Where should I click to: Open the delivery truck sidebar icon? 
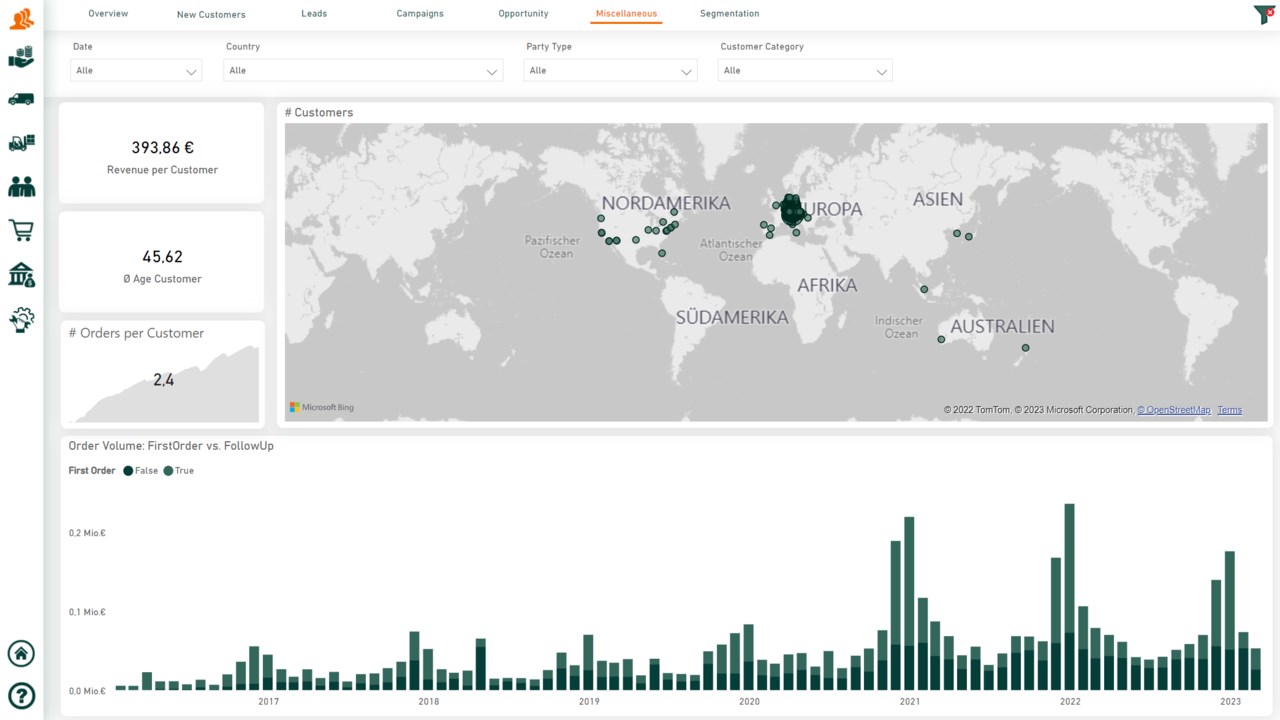click(x=21, y=99)
